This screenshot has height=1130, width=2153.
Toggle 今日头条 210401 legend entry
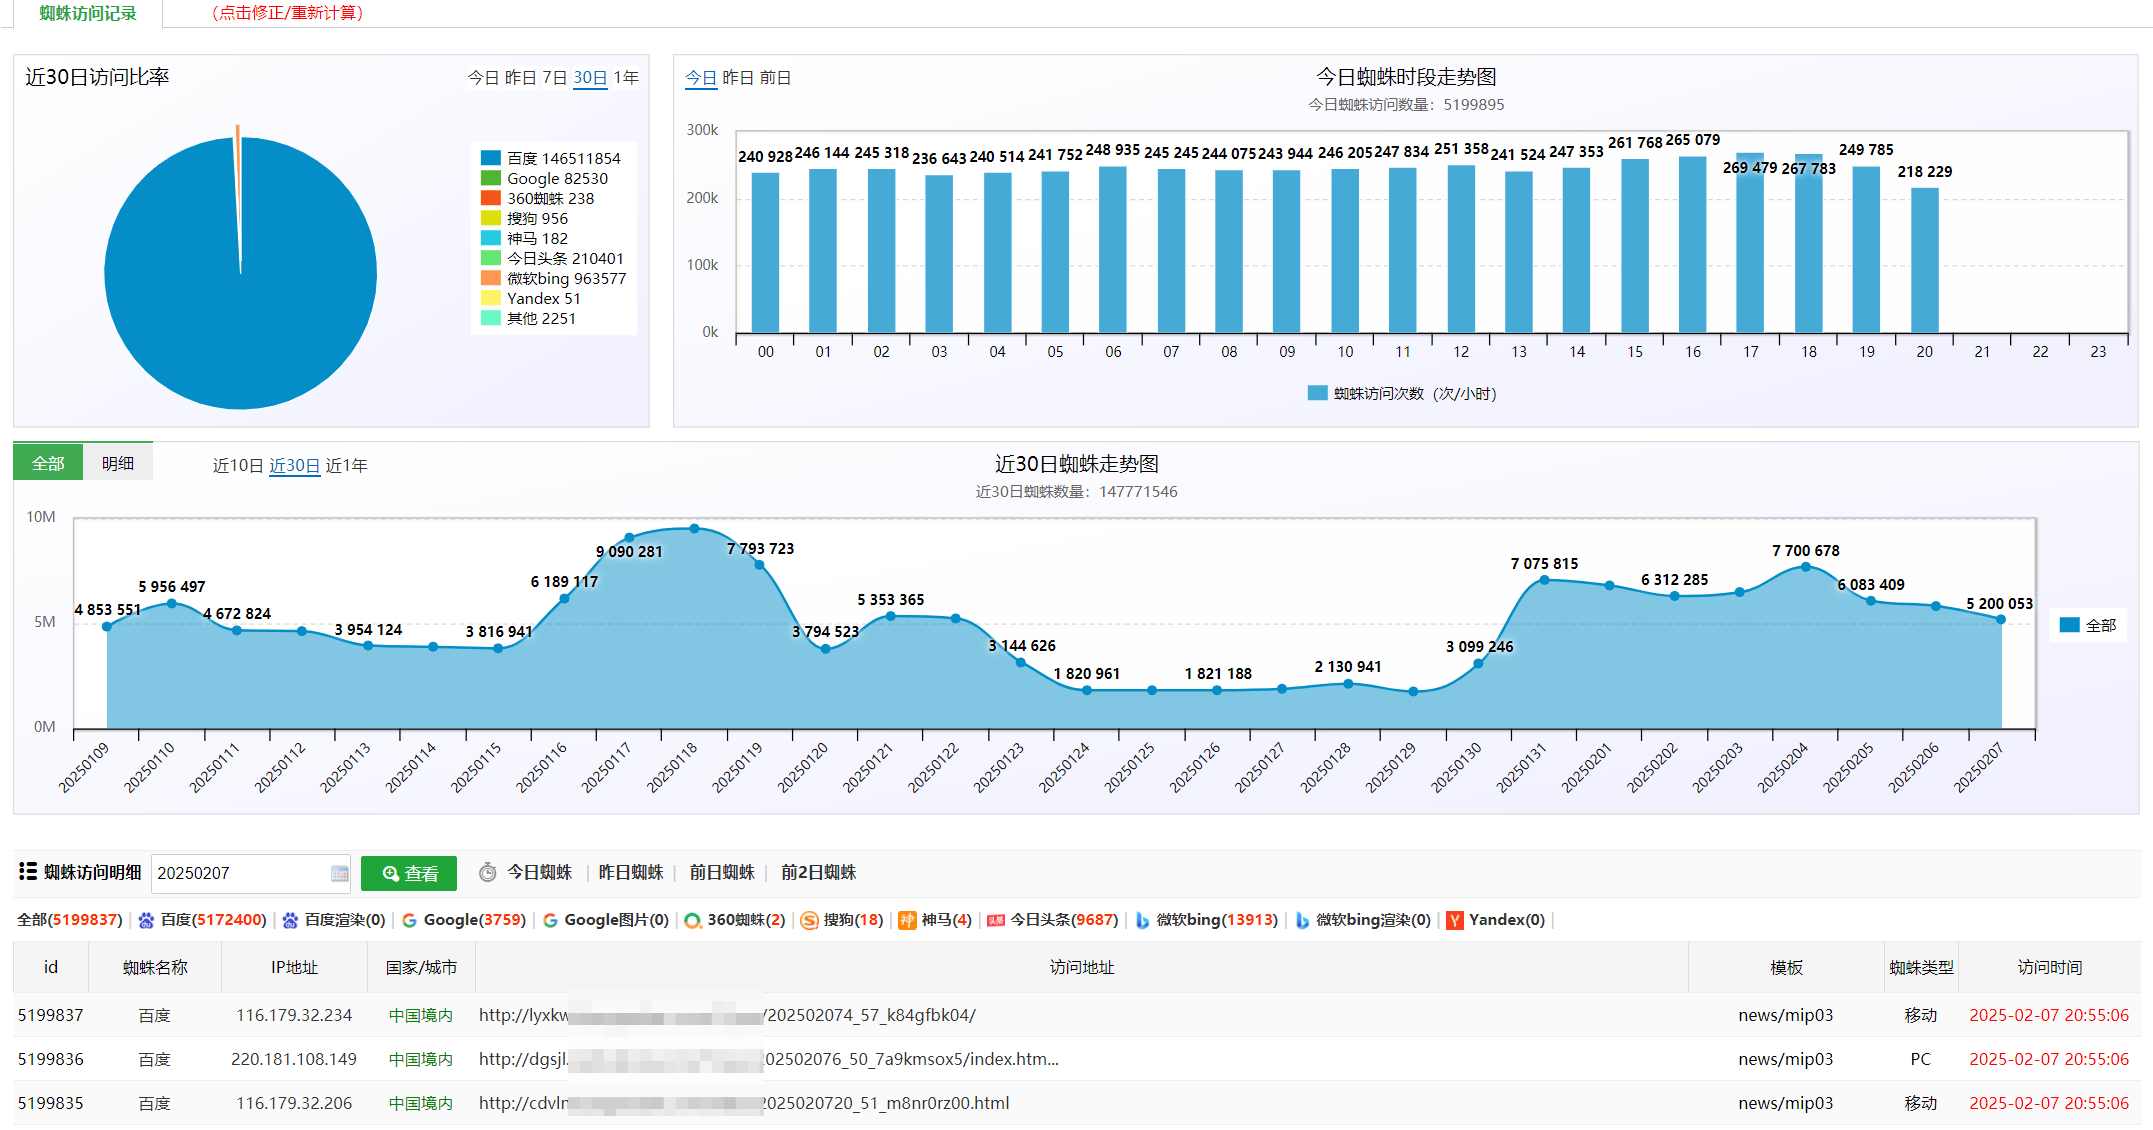pos(552,258)
